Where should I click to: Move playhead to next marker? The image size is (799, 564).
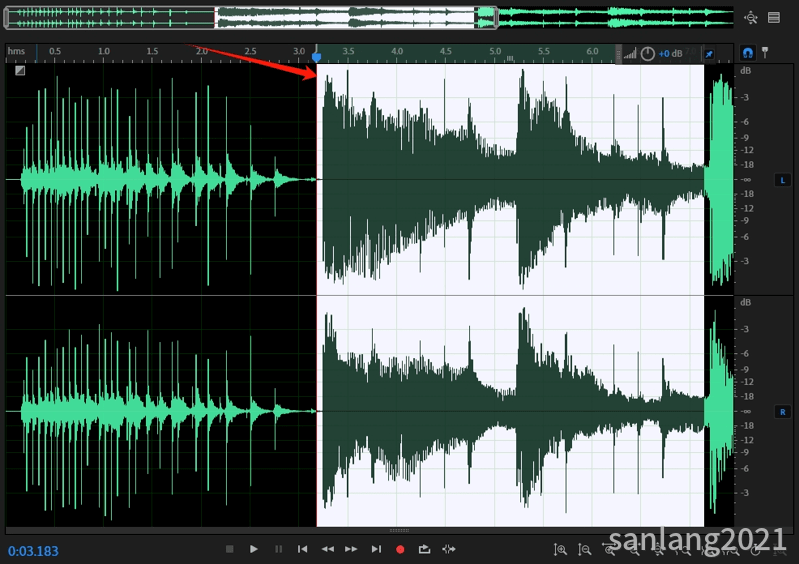click(x=376, y=549)
